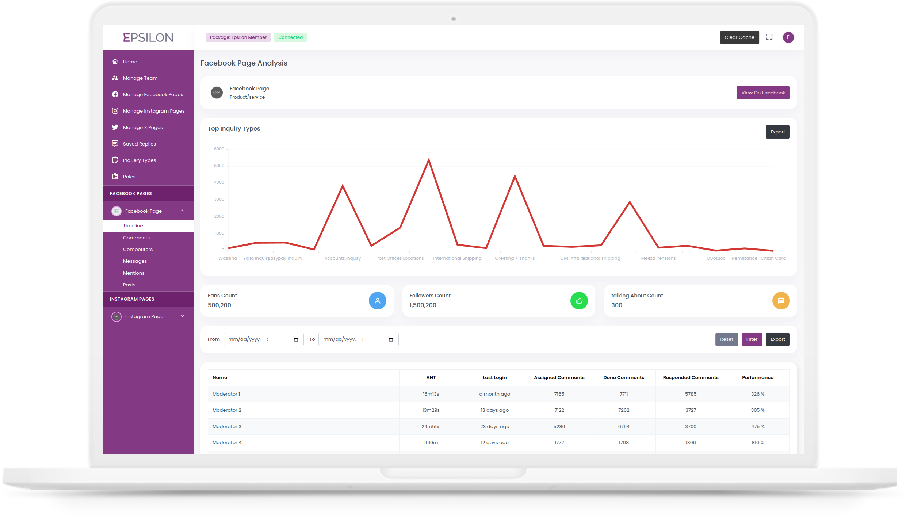Collapse the Facebook Page sidebar section
The height and width of the screenshot is (517, 906).
coord(181,211)
